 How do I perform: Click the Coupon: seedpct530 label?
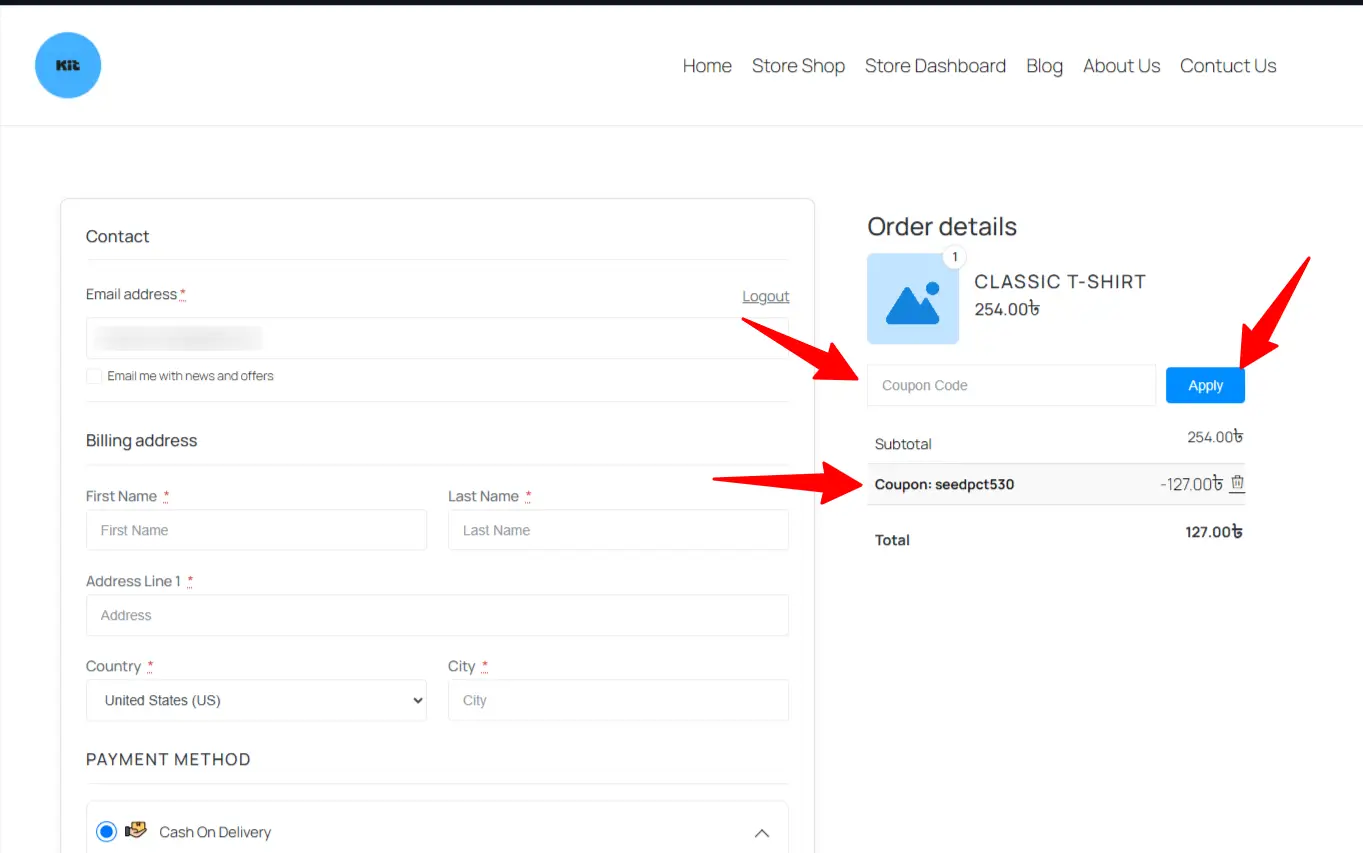(944, 484)
